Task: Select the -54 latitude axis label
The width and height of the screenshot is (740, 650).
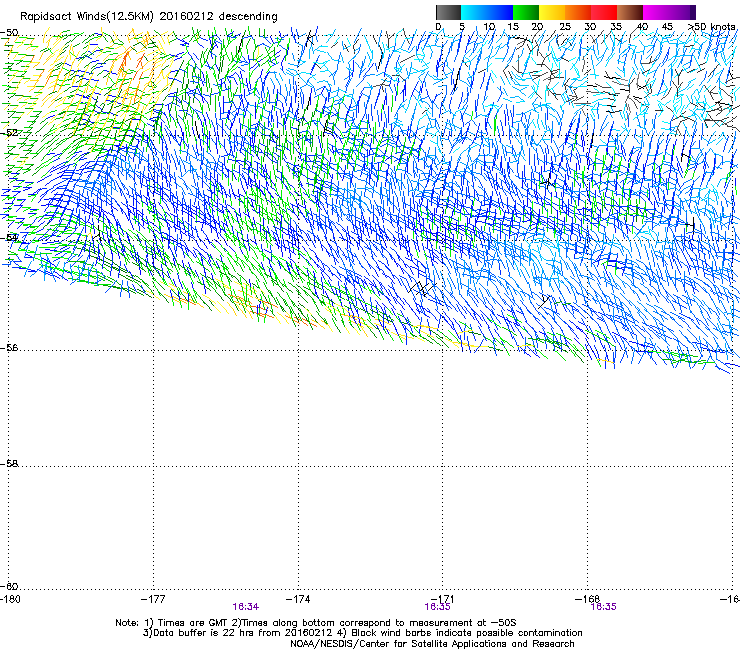Action: click(9, 237)
